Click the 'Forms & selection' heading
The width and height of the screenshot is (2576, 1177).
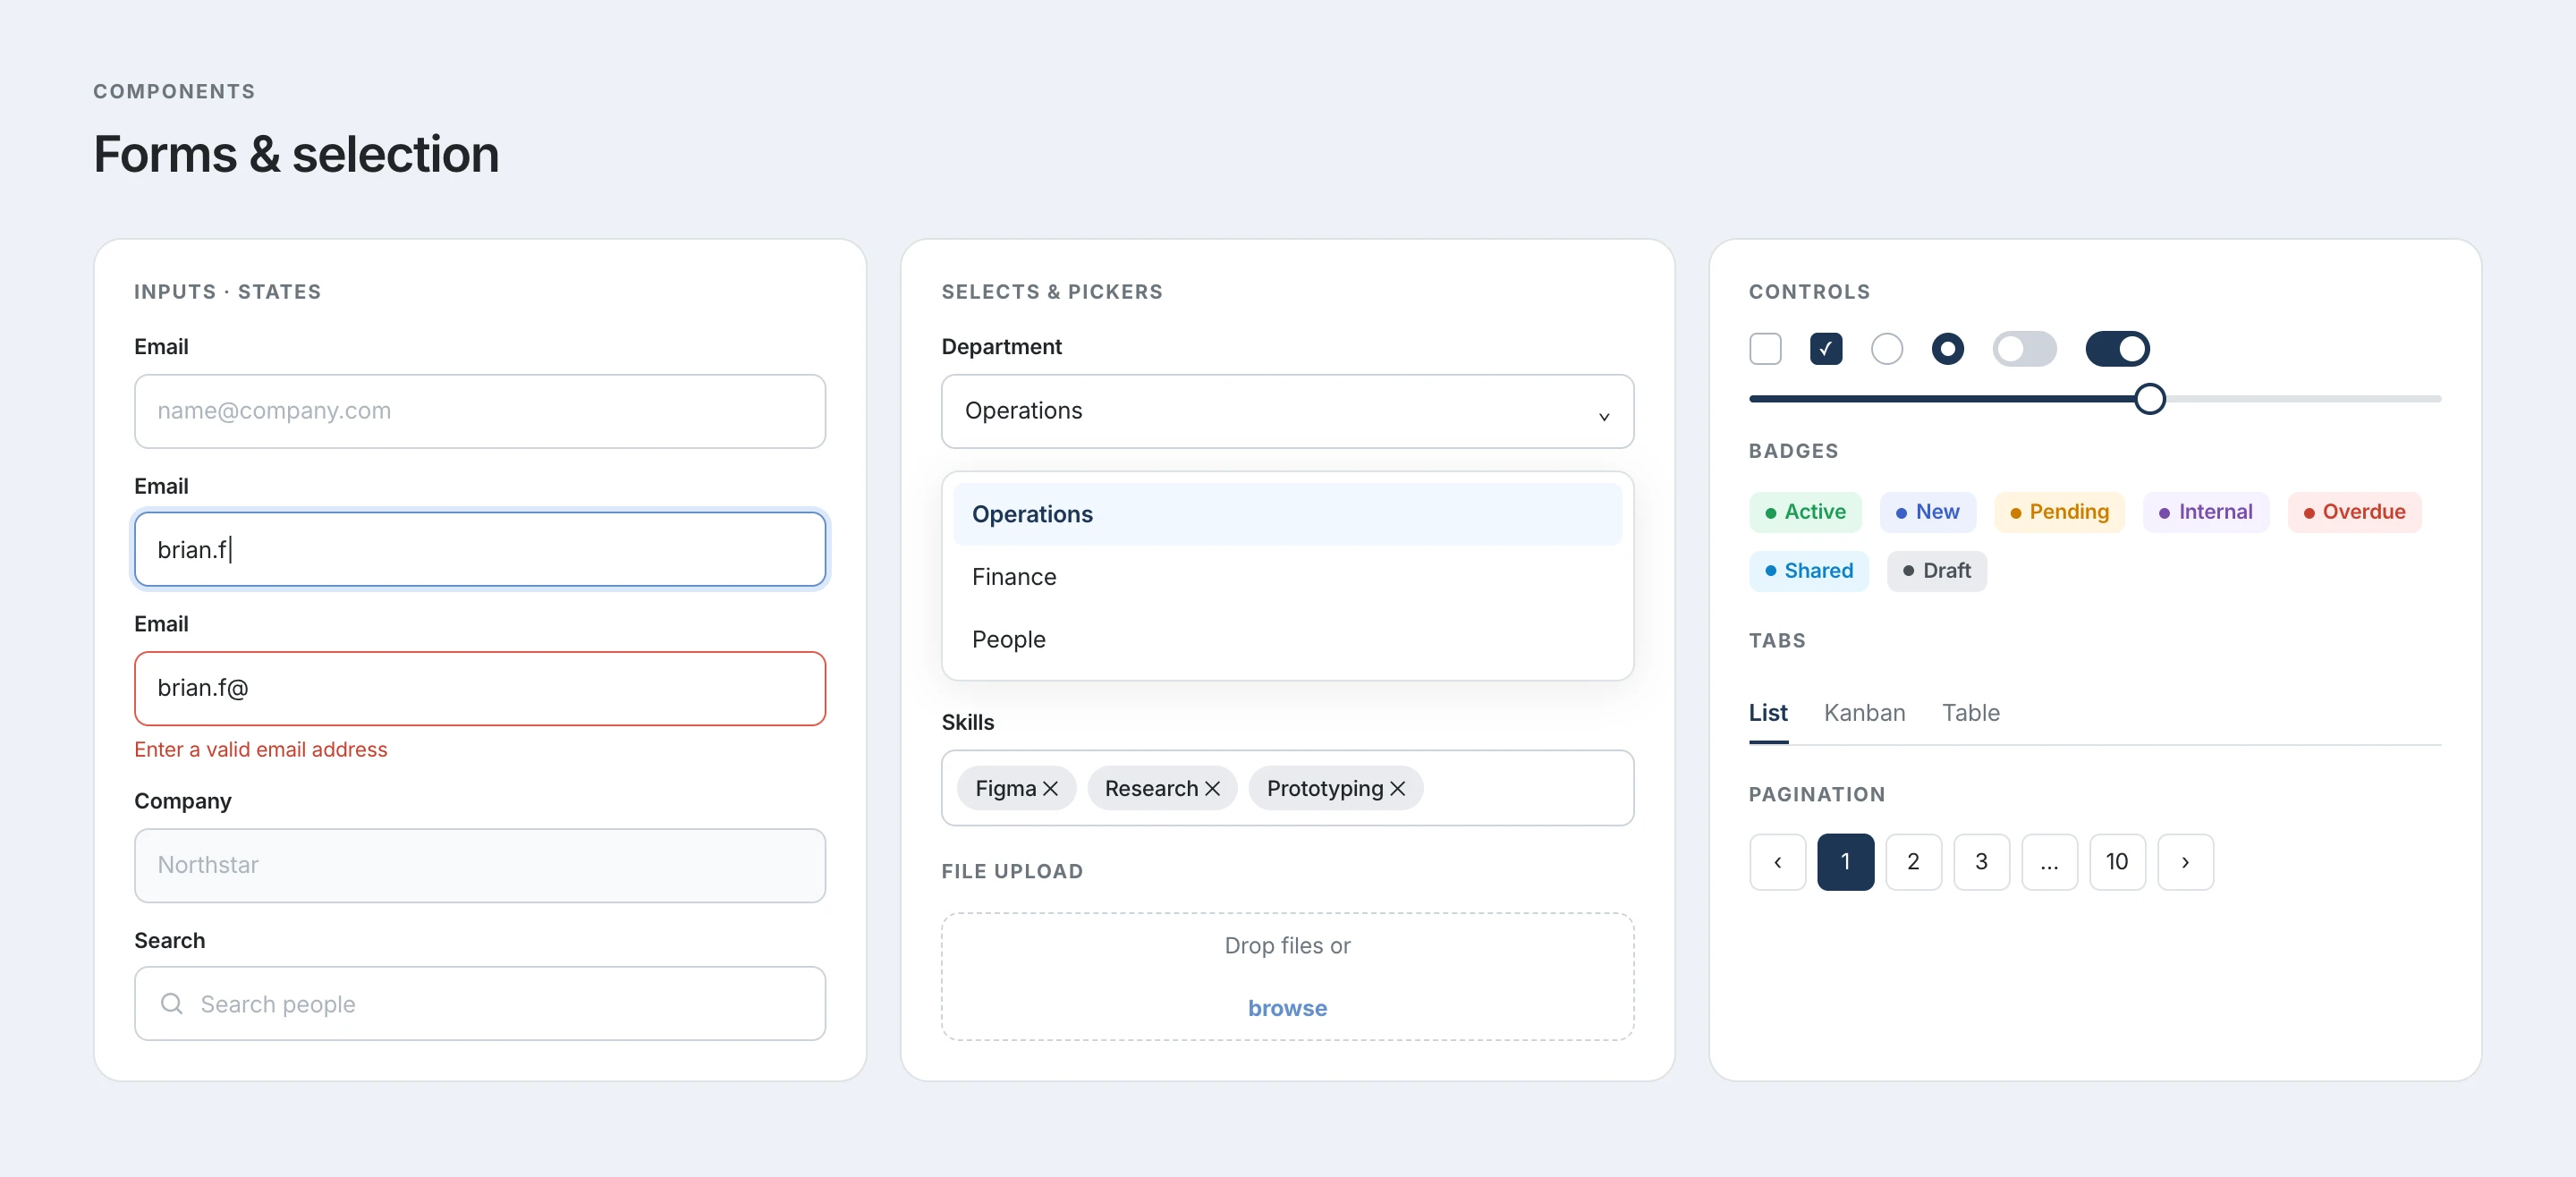point(296,154)
